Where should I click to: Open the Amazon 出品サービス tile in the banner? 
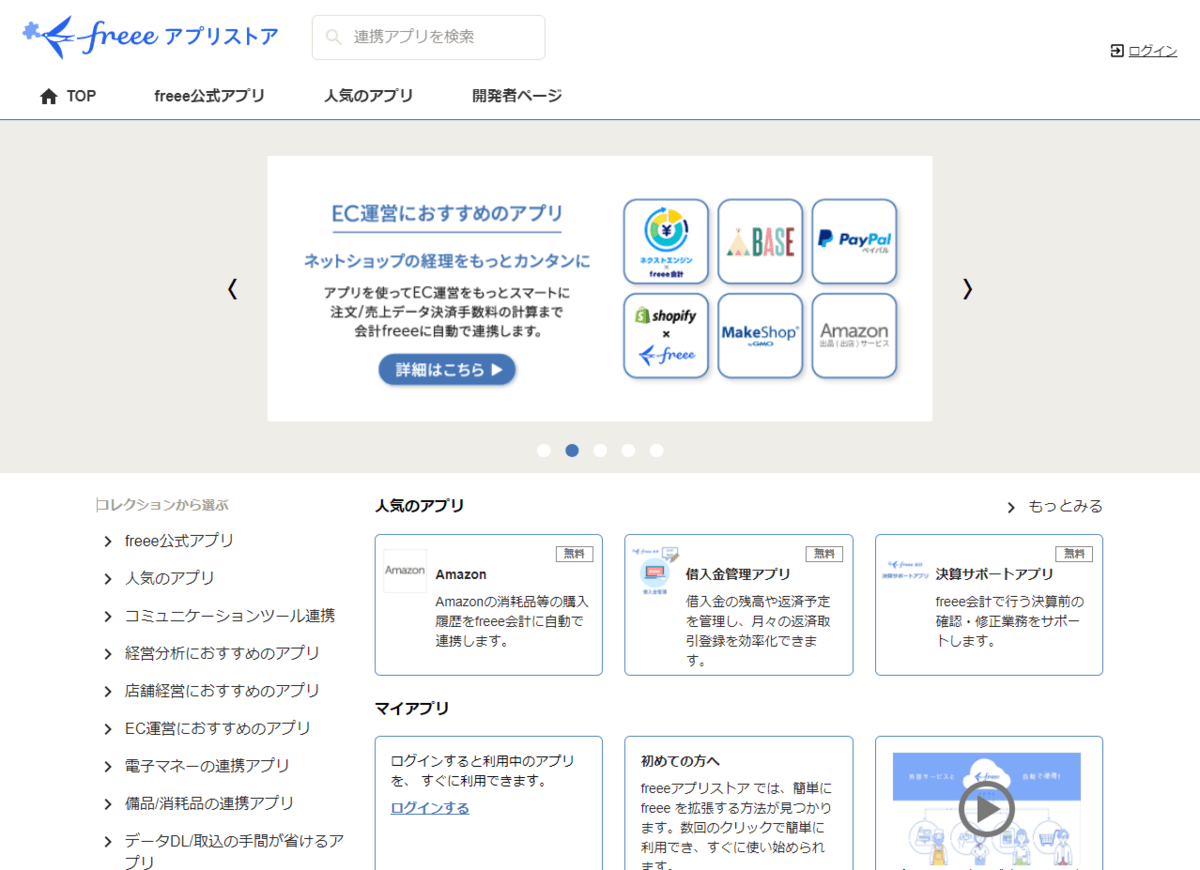point(854,335)
